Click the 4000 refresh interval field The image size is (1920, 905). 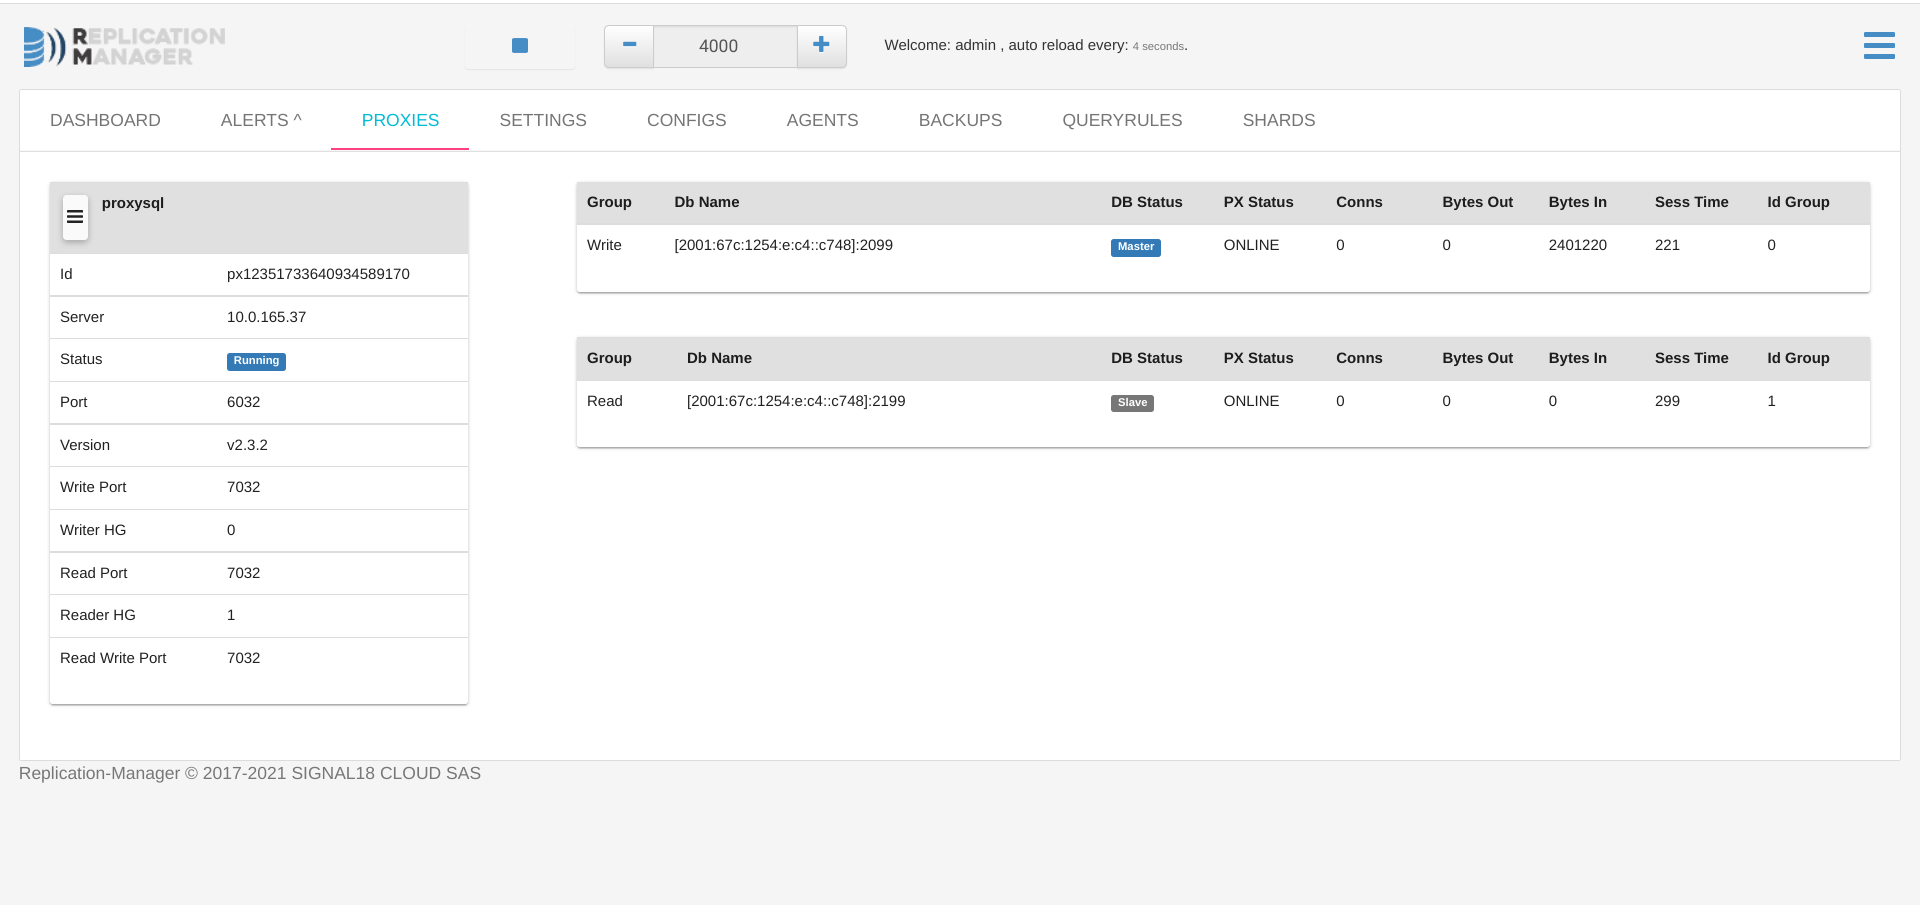725,46
